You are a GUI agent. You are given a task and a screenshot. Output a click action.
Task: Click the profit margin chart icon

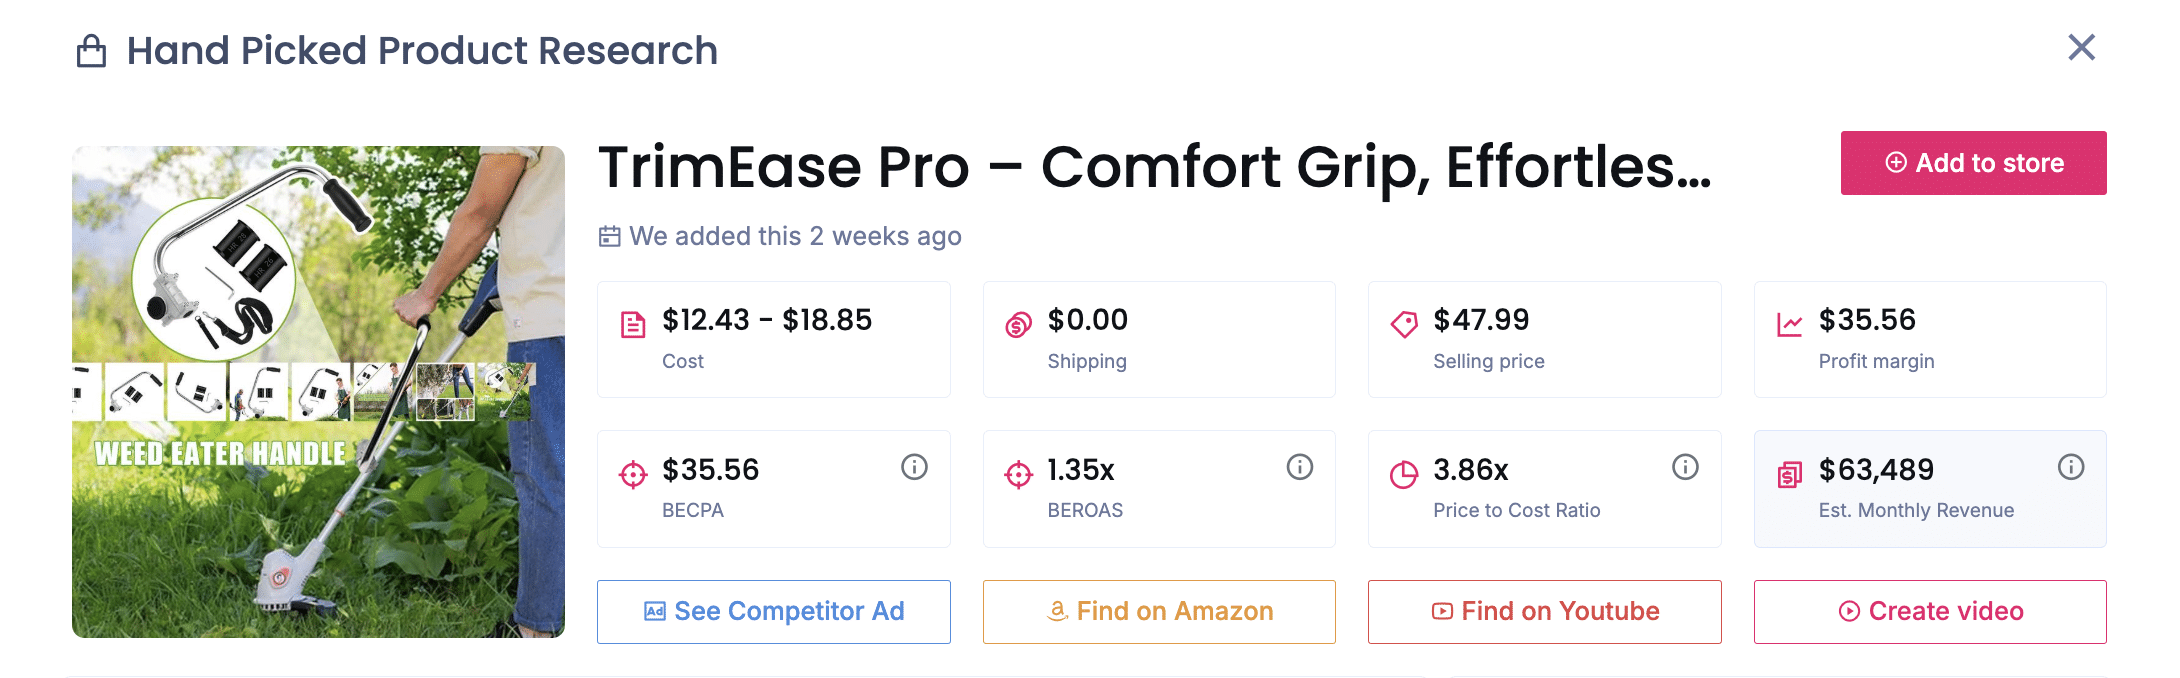[x=1789, y=322]
